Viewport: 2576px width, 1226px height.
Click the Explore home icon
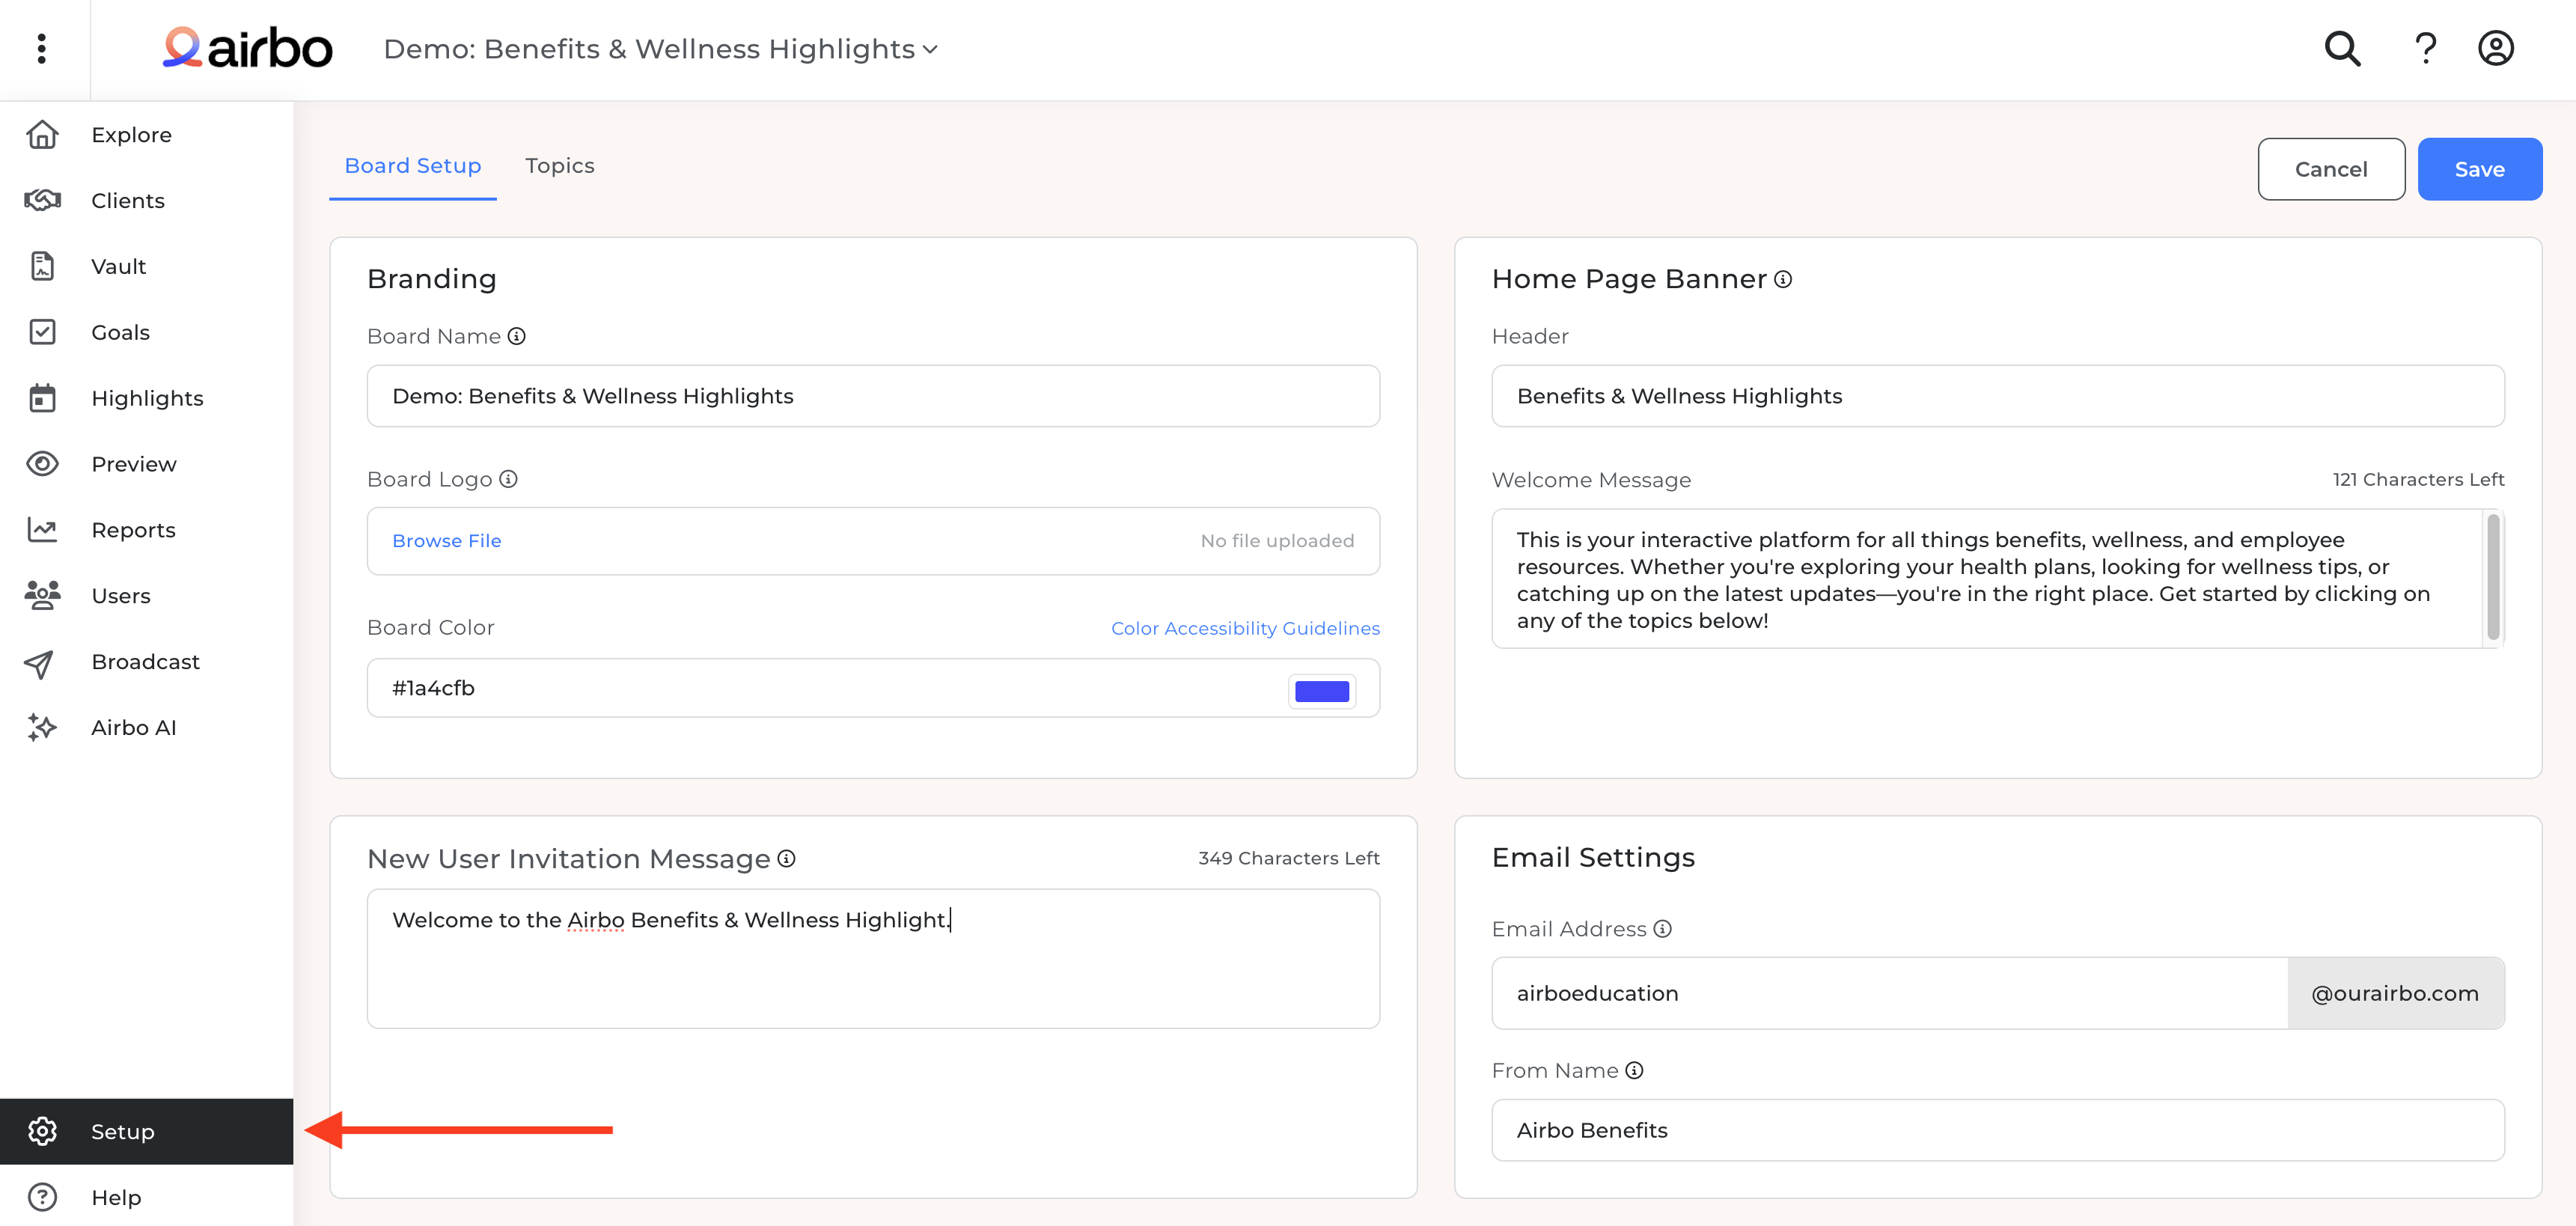pos(42,134)
